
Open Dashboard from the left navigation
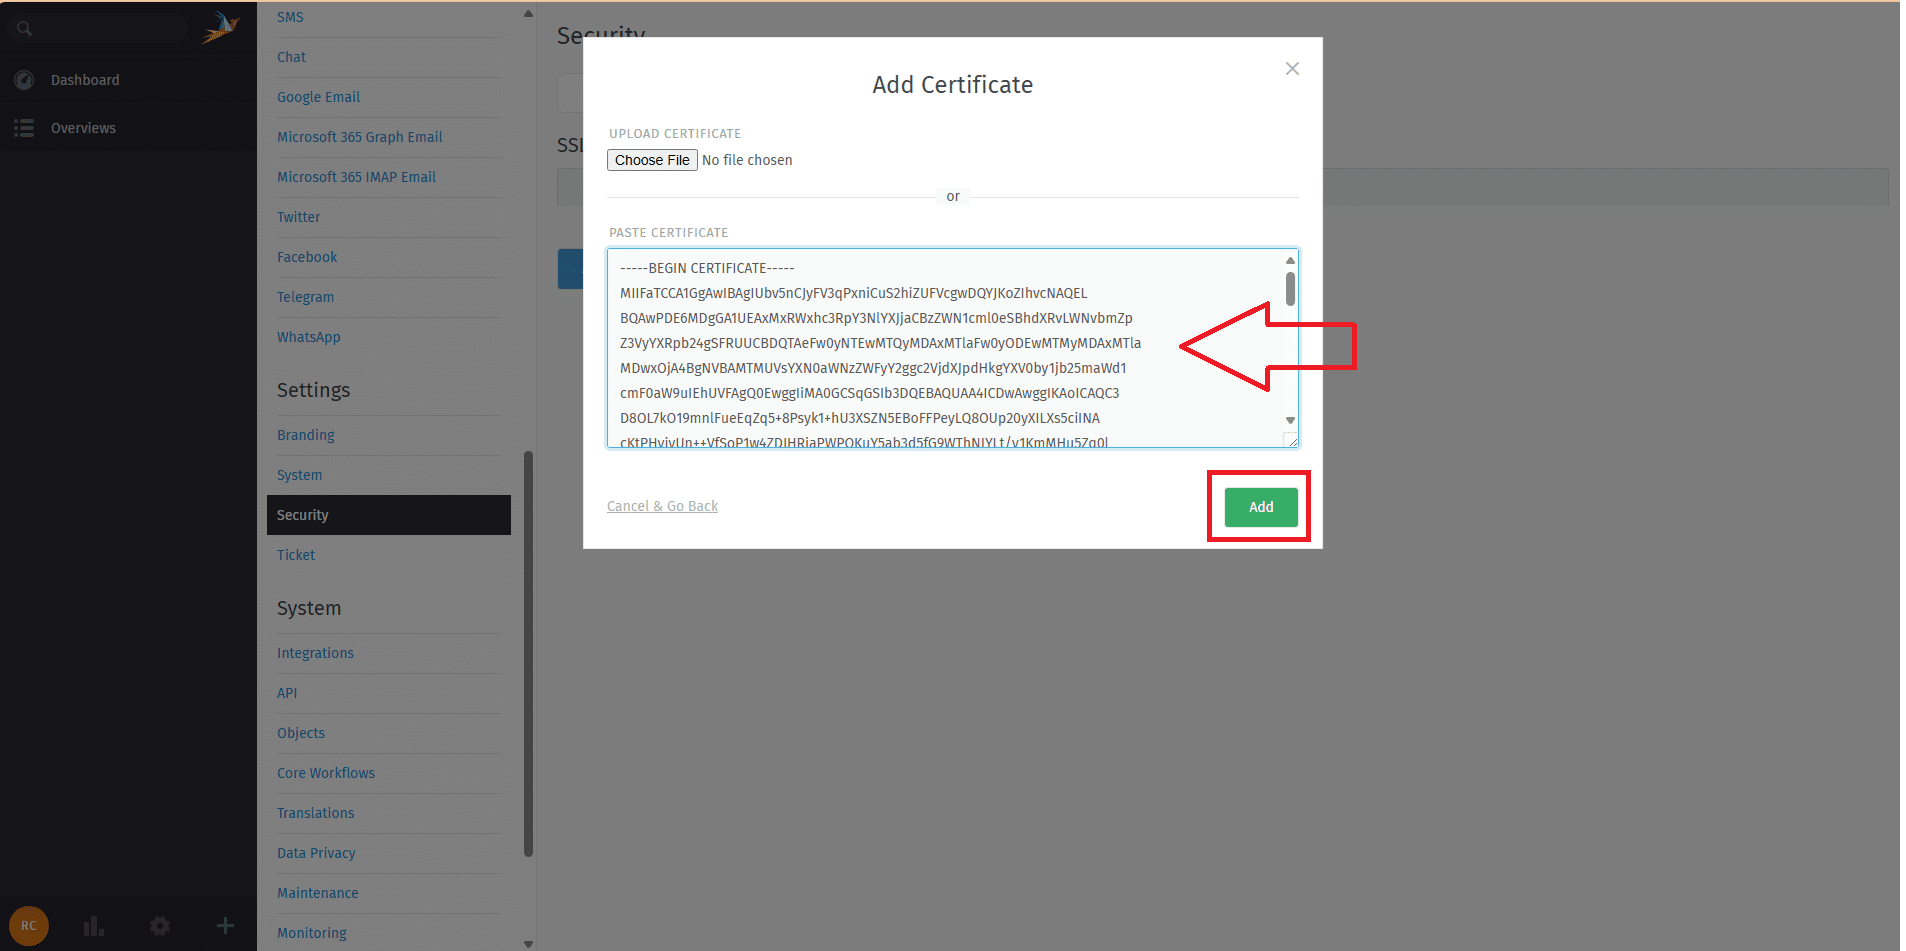pyautogui.click(x=85, y=80)
